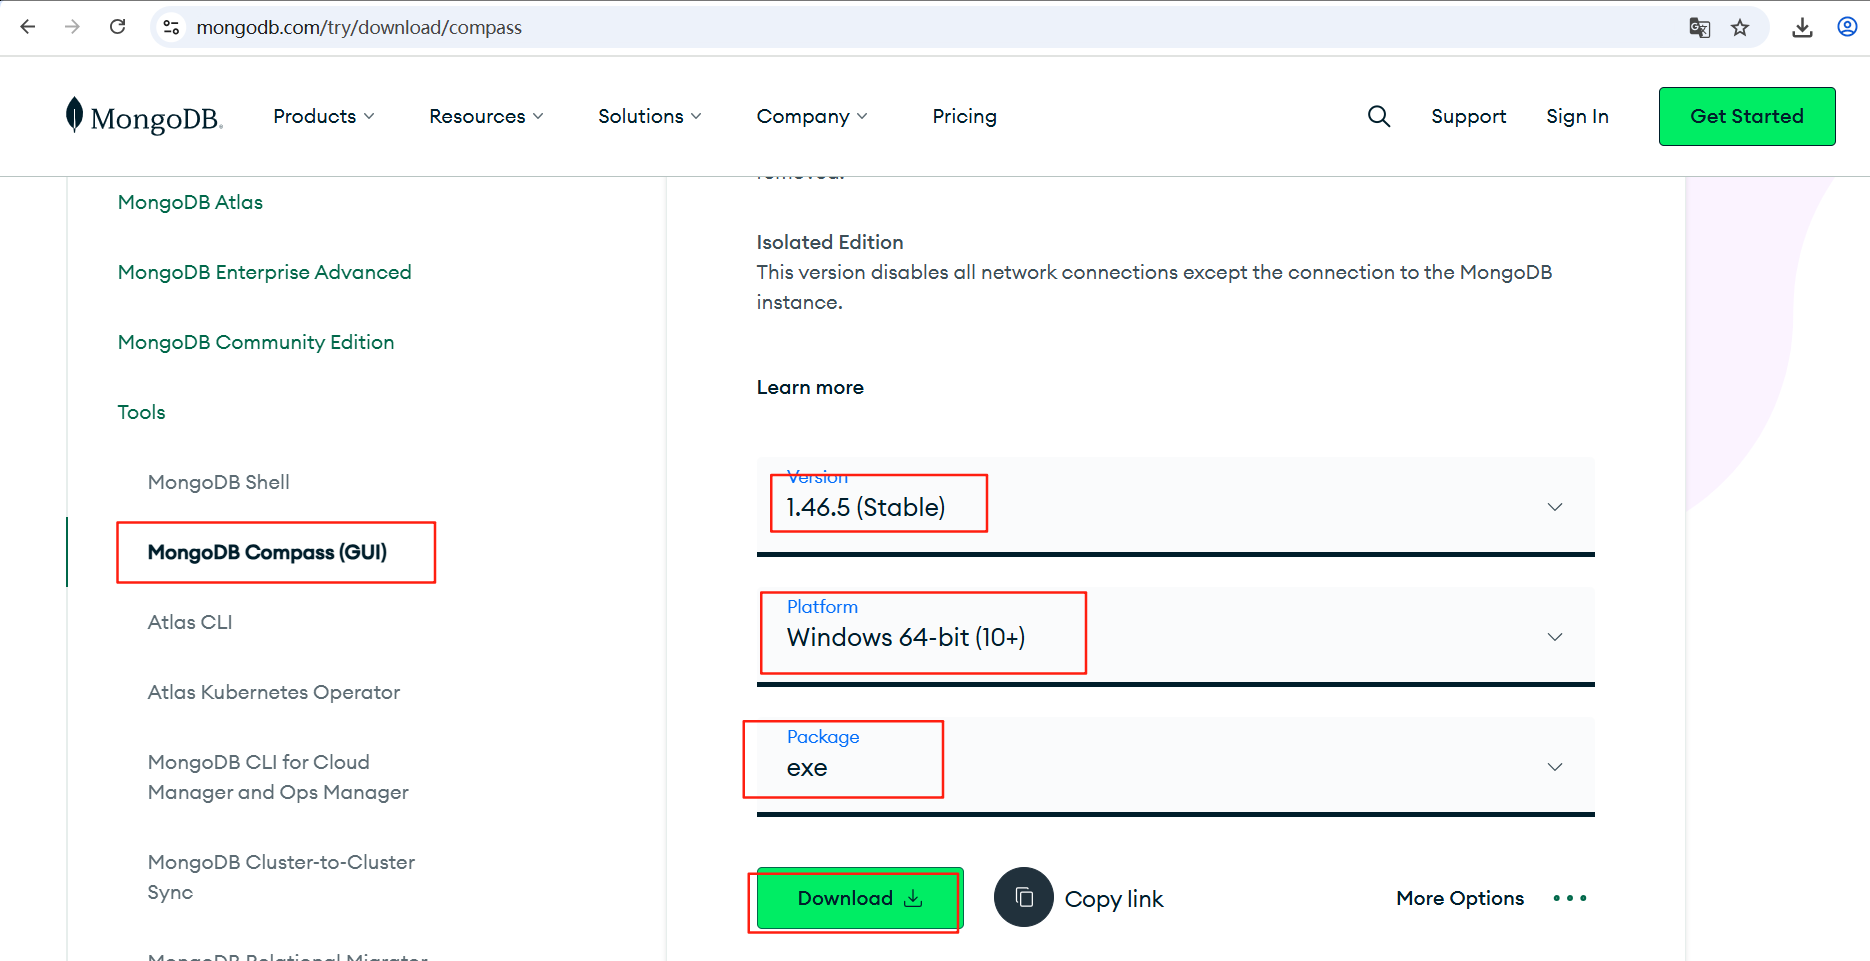Open the browser profile icon
The image size is (1870, 961).
coord(1847,27)
